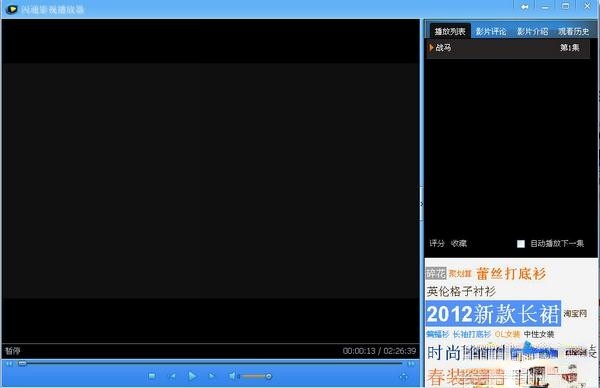Viewport: 600px width, 388px height.
Task: Click the 蕾丝打底衫 ad link
Action: coord(511,274)
